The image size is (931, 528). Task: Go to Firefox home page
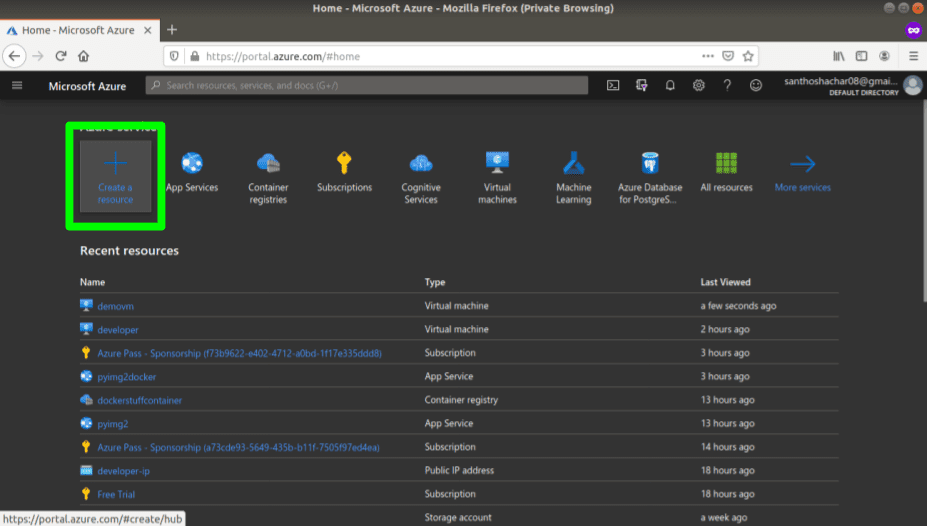point(84,56)
